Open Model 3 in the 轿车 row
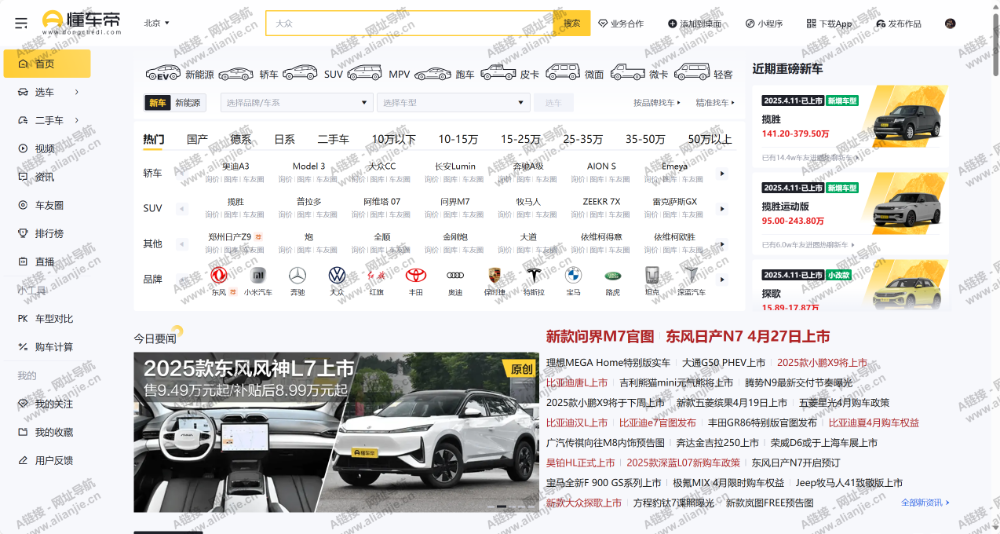 coord(309,167)
